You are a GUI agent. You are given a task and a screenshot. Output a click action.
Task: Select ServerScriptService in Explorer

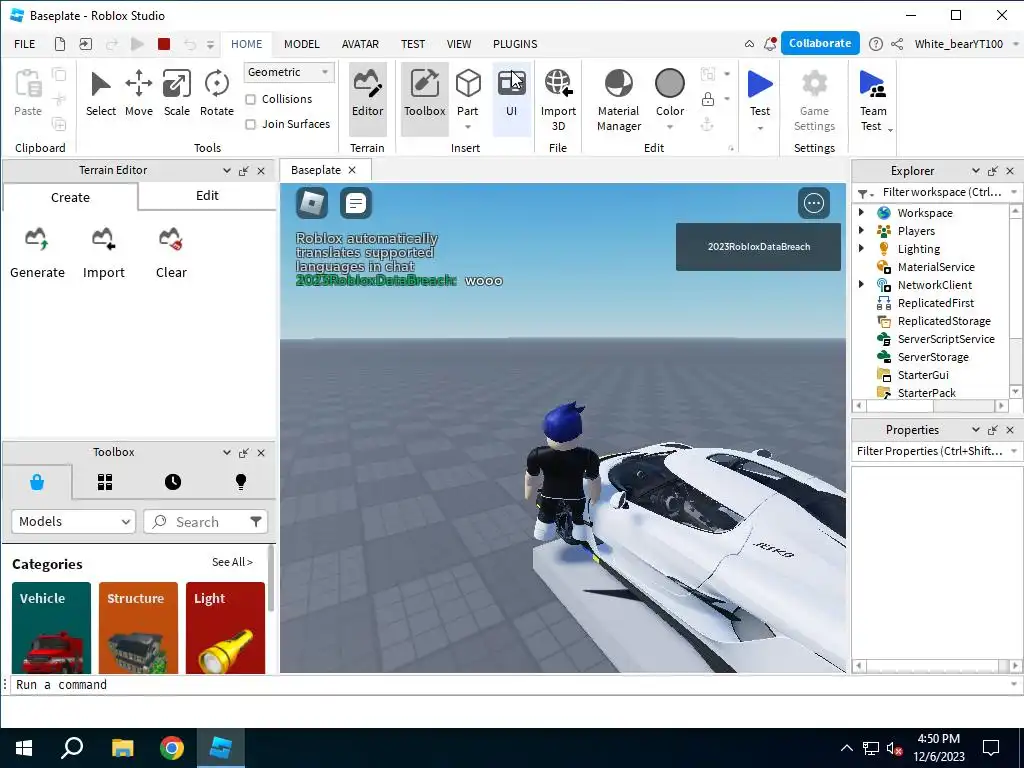946,338
